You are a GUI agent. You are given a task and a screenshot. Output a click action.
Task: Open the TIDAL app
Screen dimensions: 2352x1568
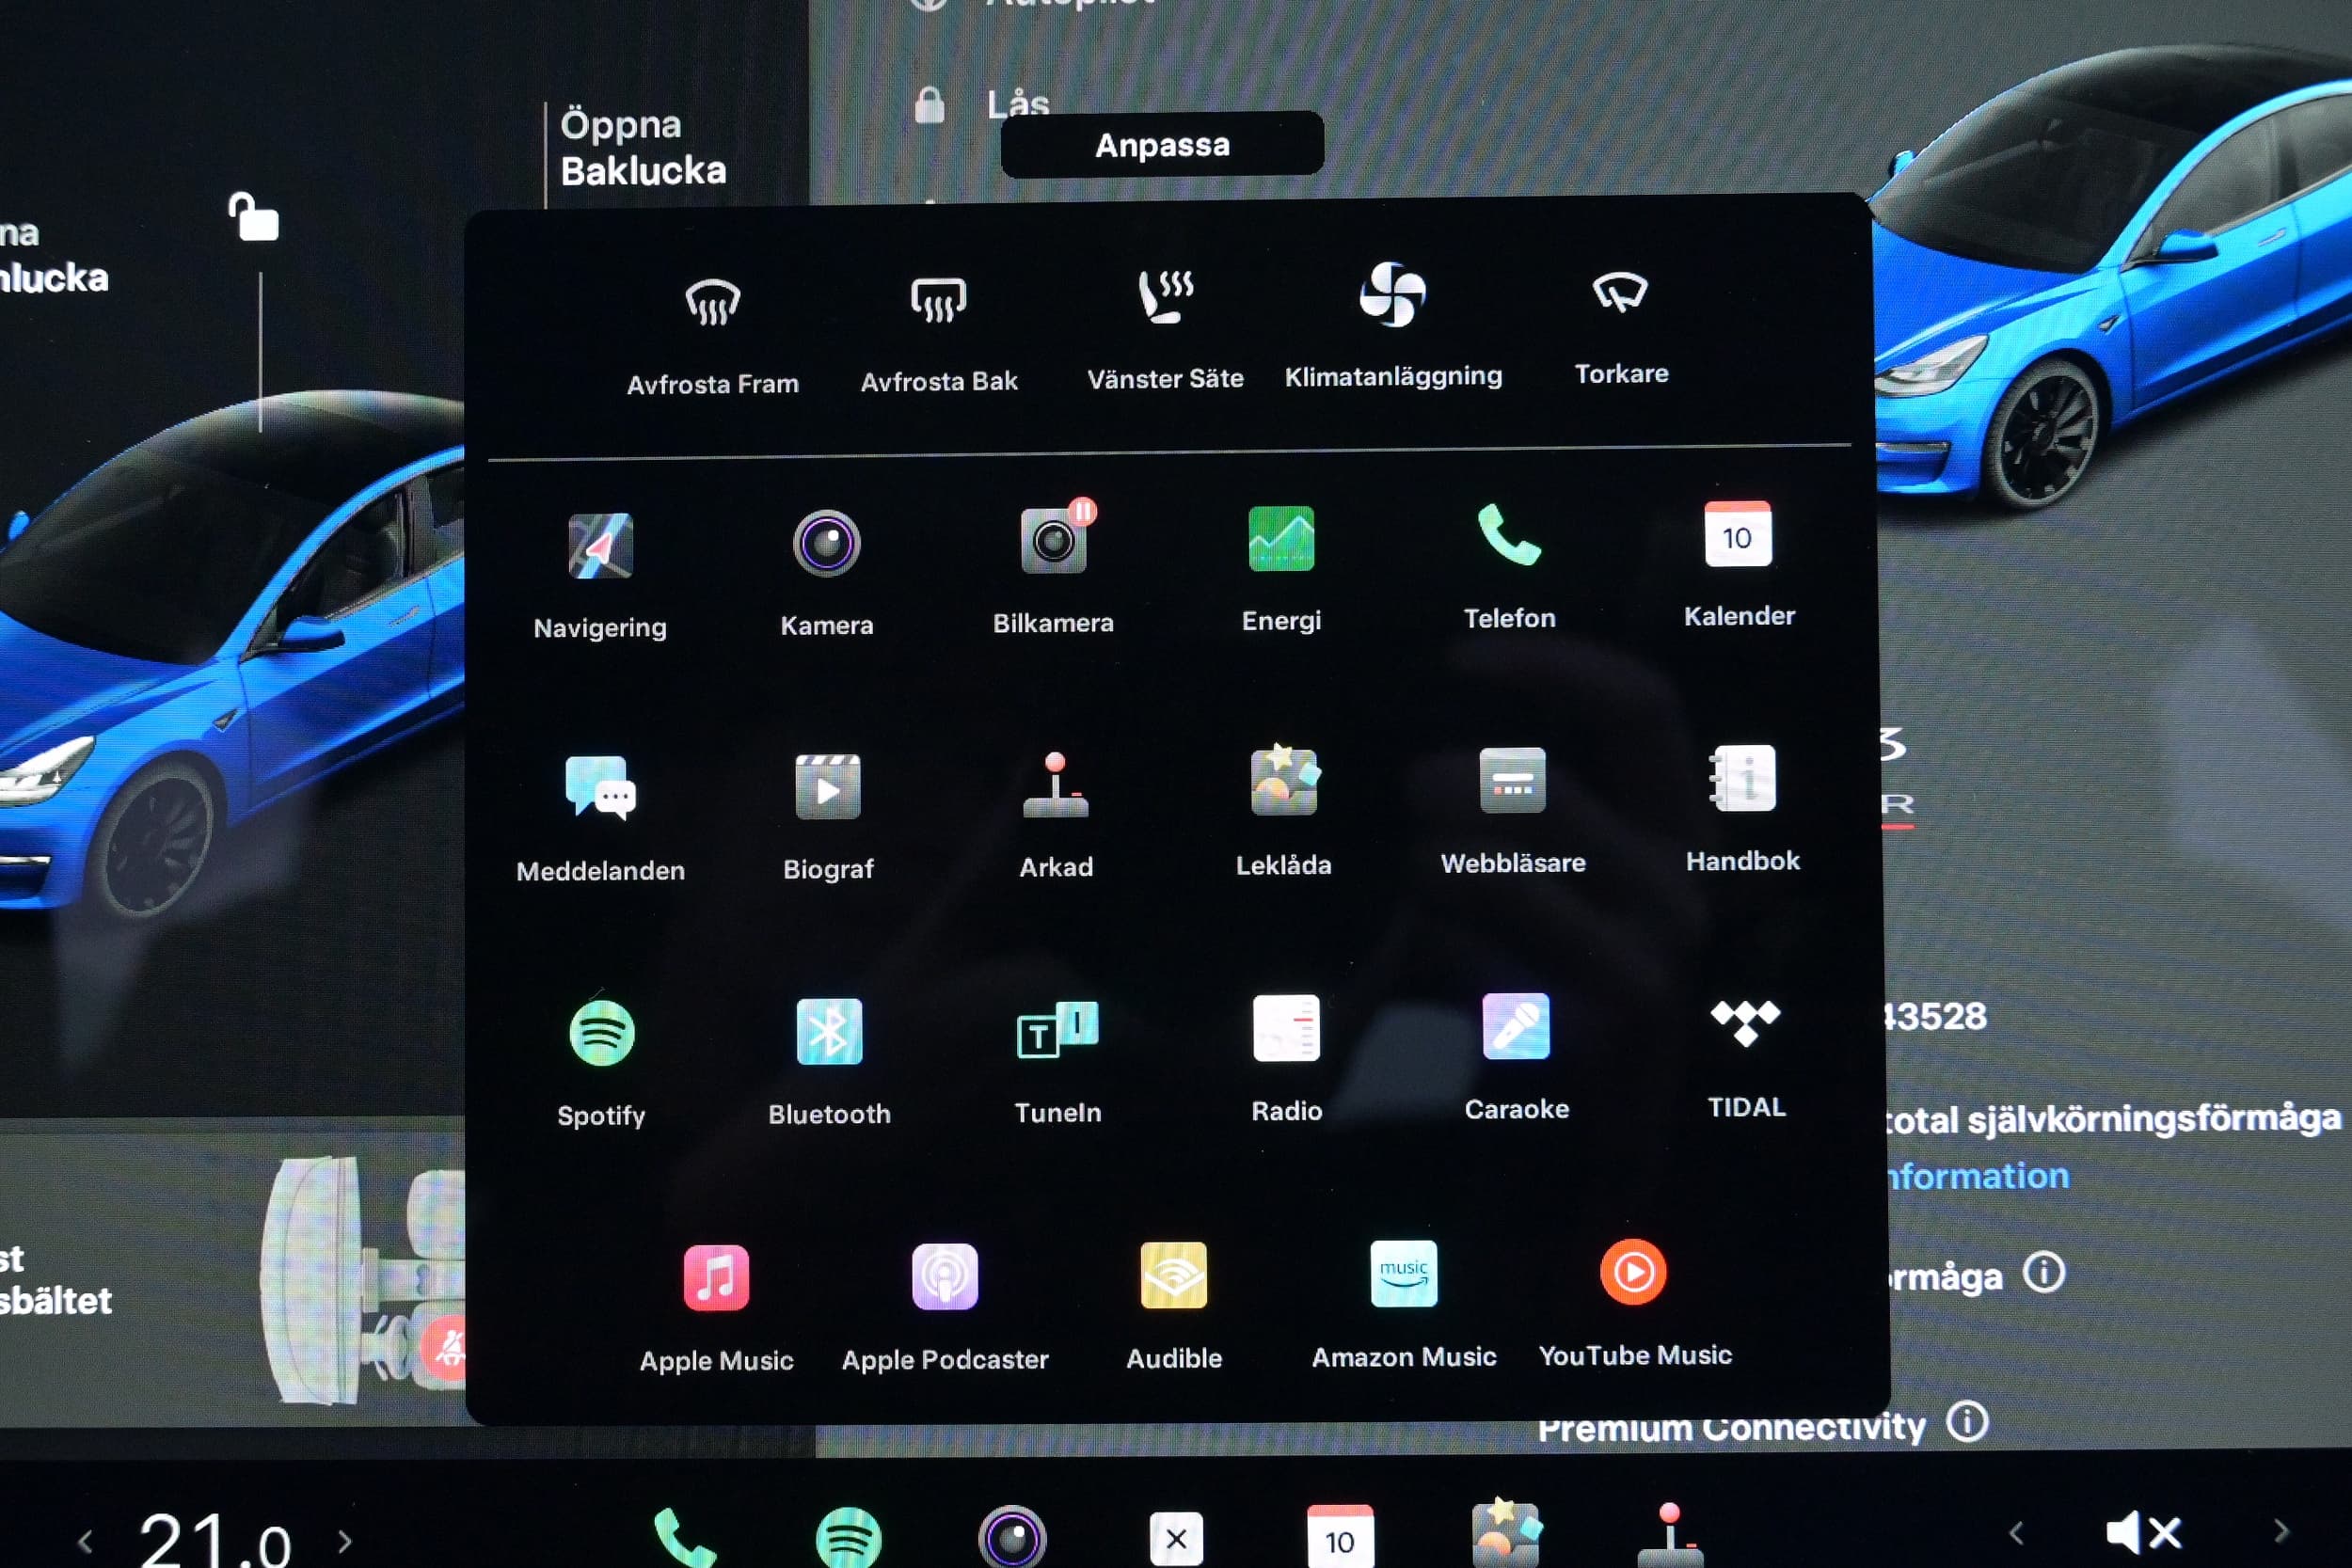(x=1745, y=1023)
